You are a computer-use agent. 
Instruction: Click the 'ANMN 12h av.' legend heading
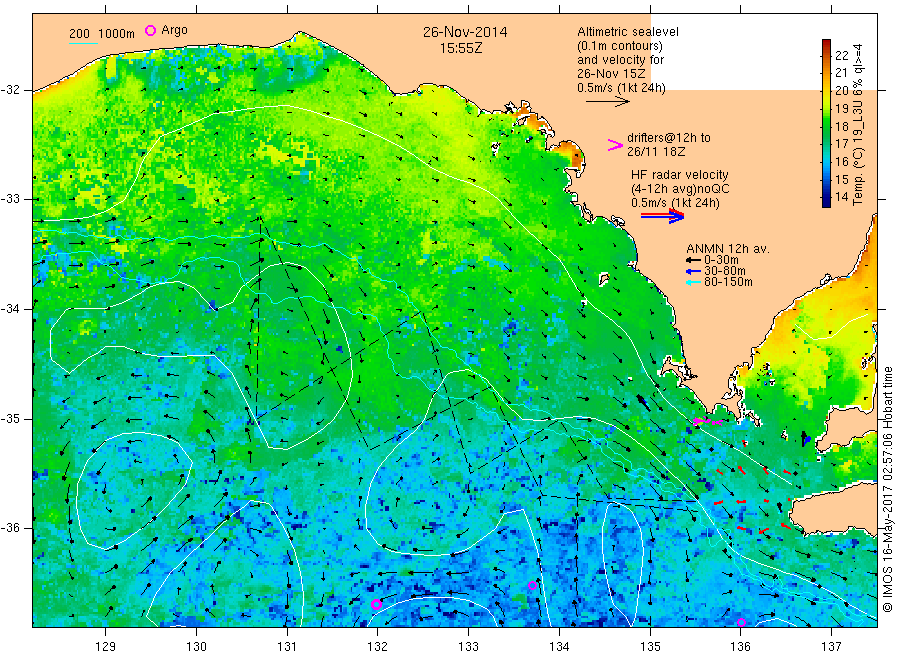pos(728,249)
